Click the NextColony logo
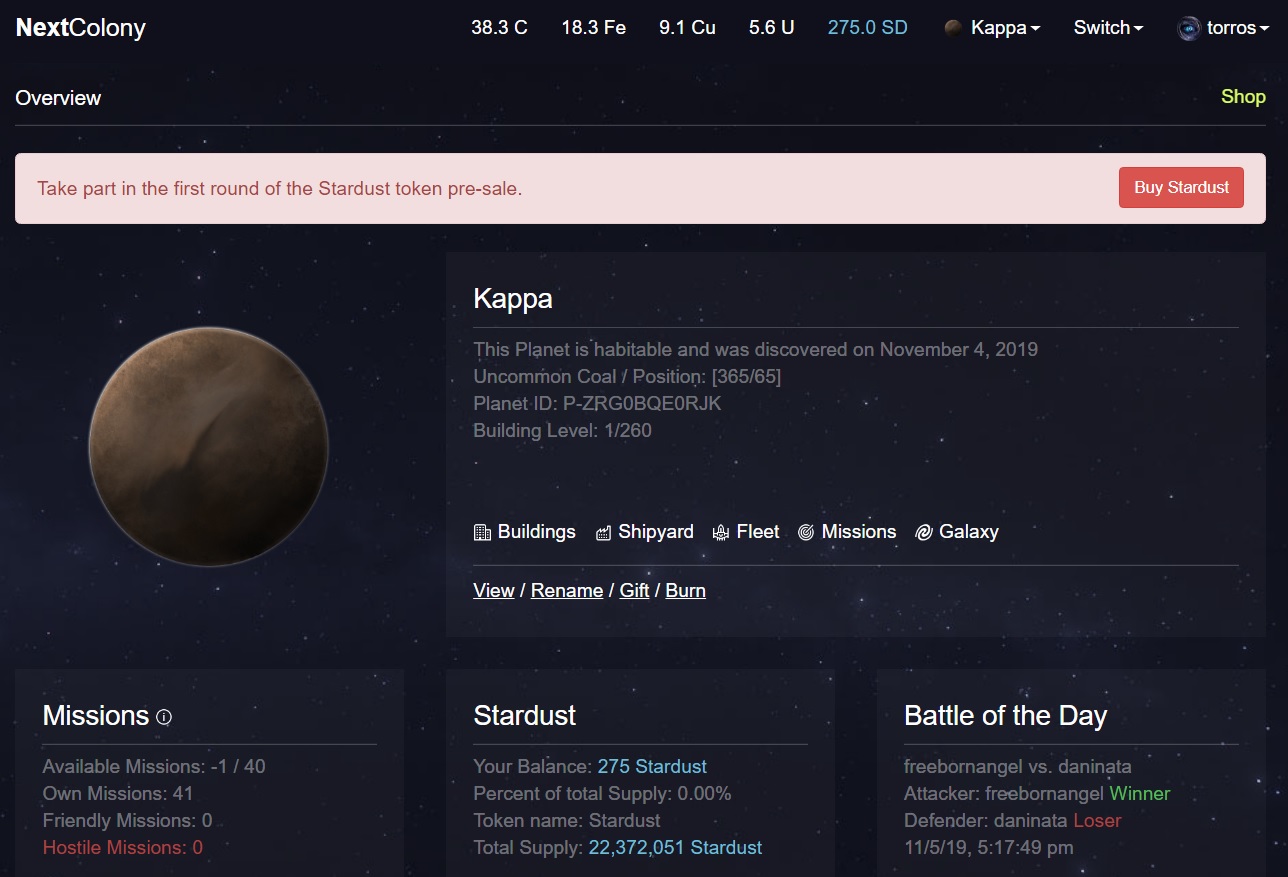1288x877 pixels. point(80,28)
